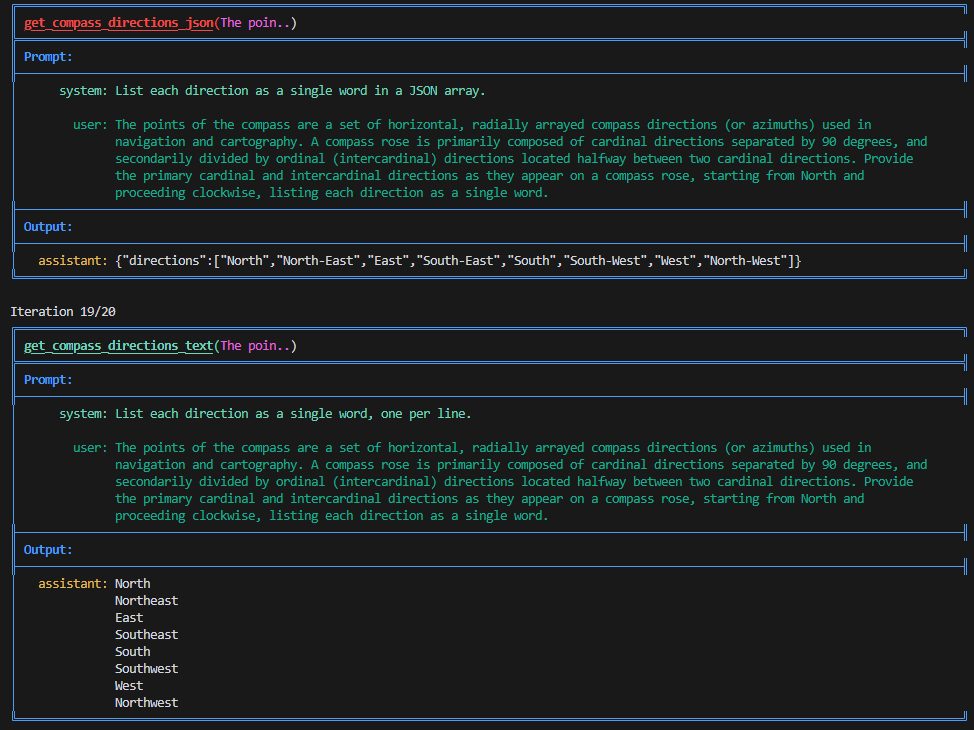Click Southeast in the text output list

pos(146,635)
